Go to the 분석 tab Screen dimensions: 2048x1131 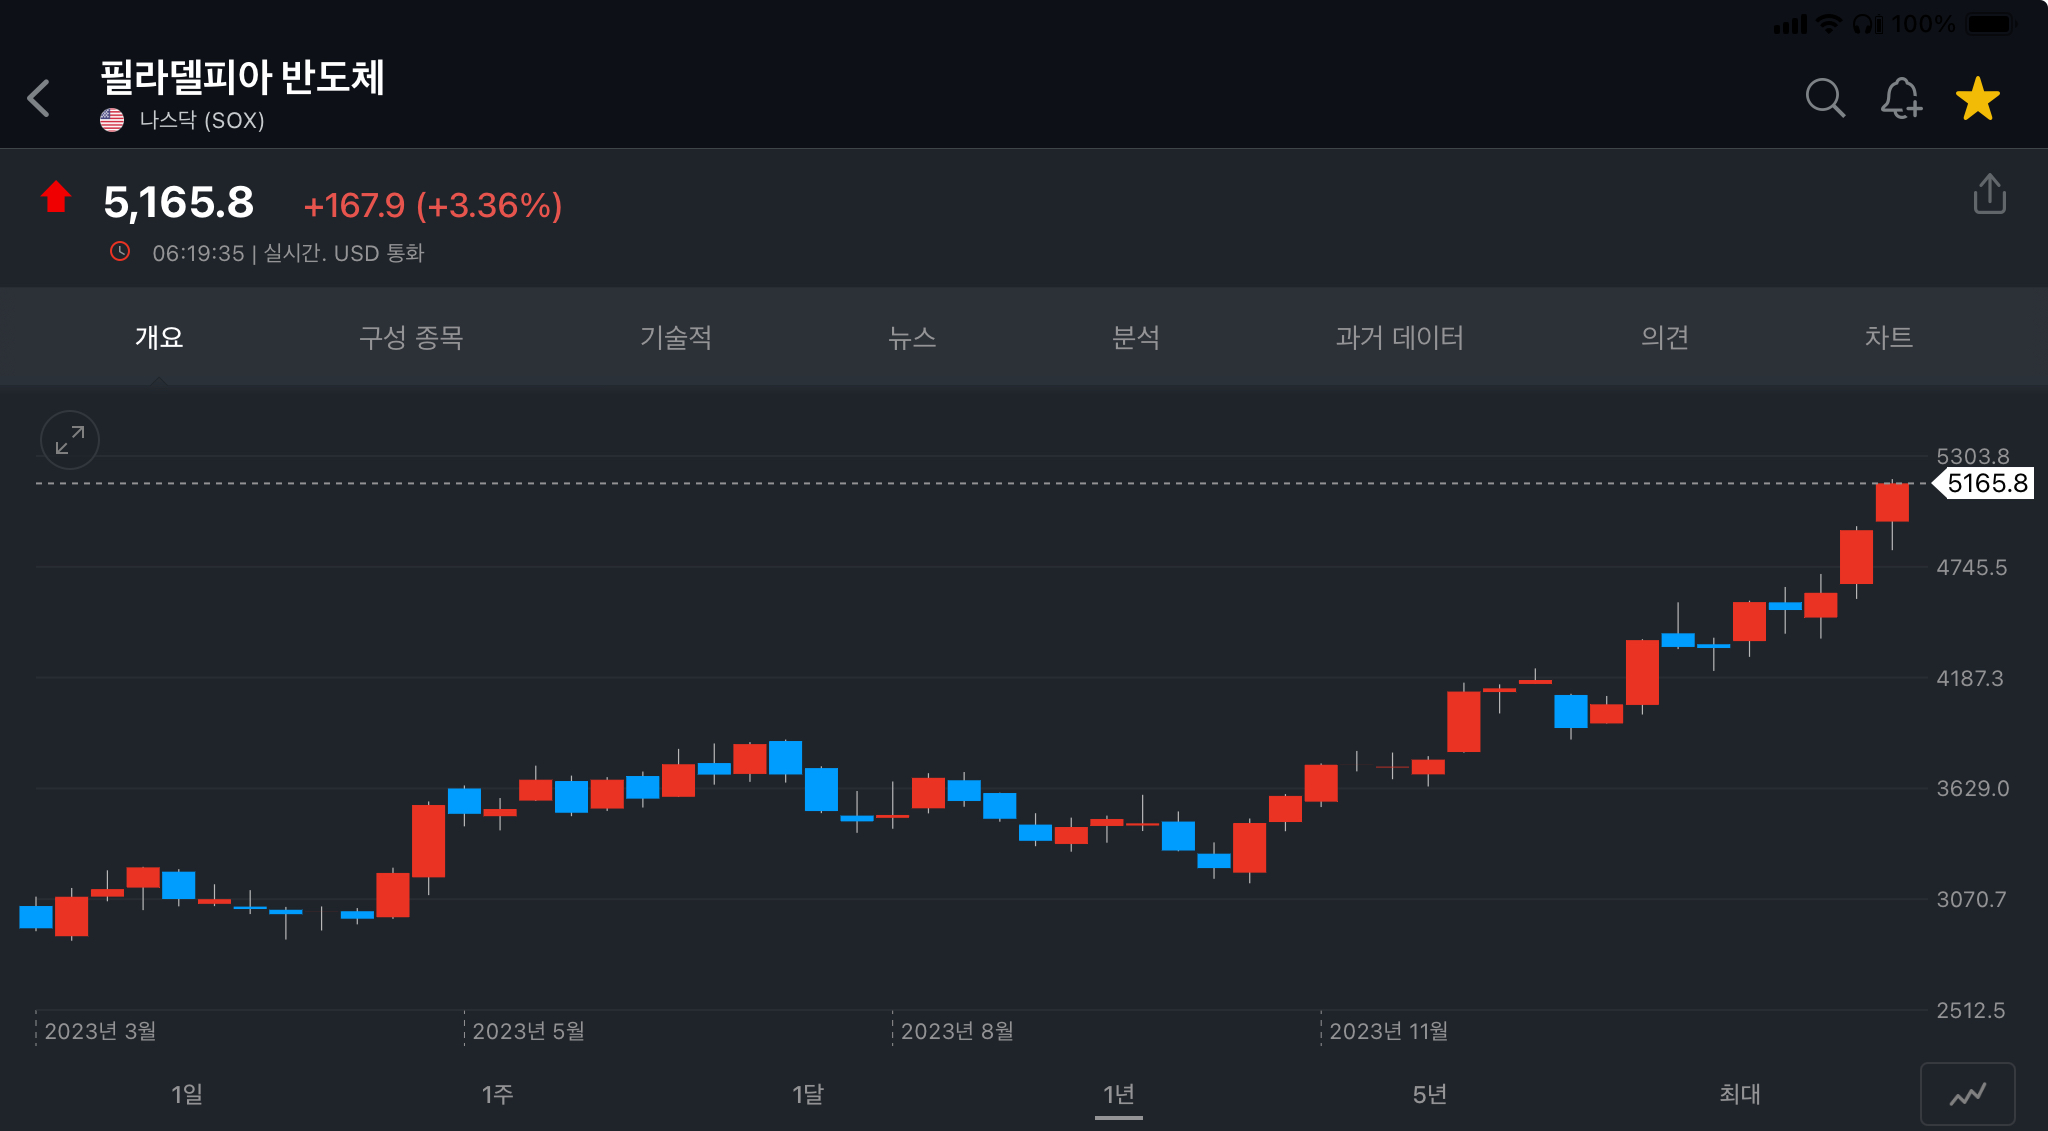(1136, 338)
